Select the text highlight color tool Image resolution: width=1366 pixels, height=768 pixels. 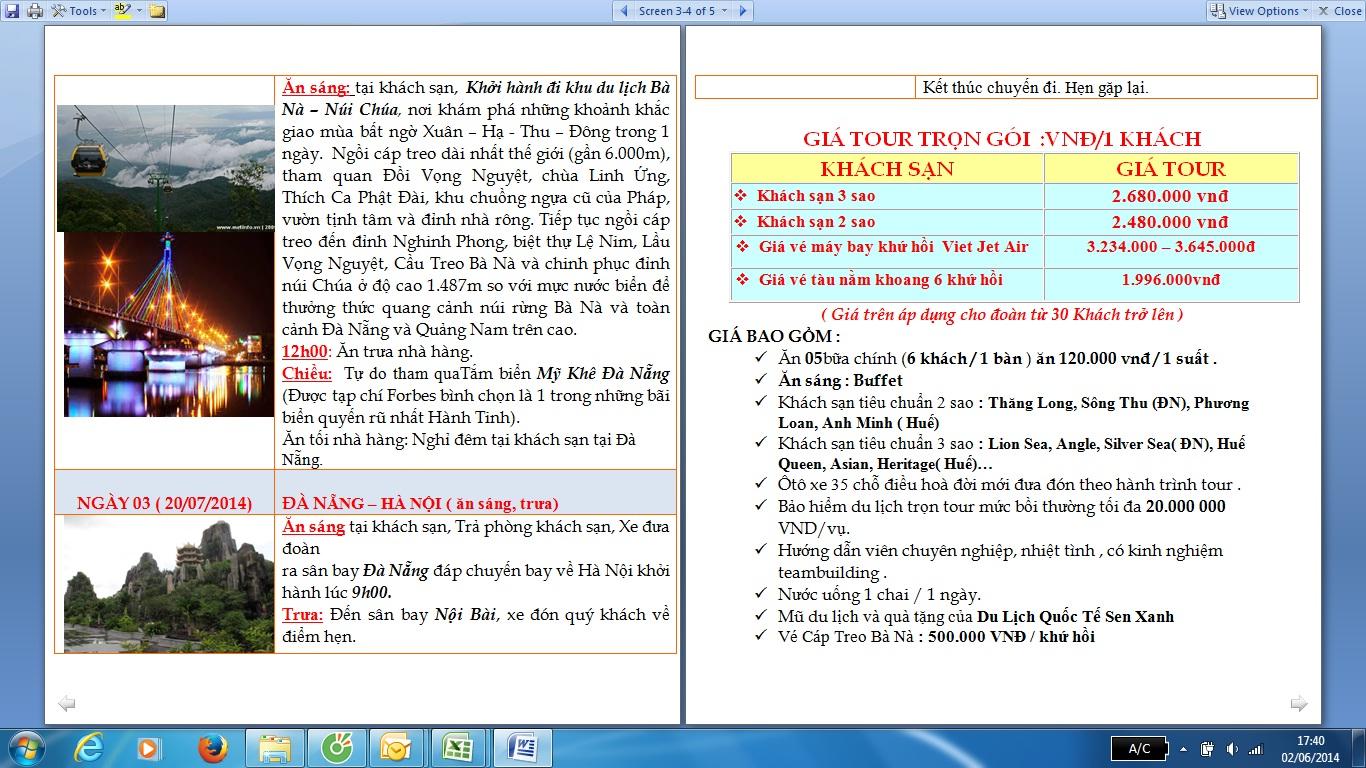[x=122, y=11]
